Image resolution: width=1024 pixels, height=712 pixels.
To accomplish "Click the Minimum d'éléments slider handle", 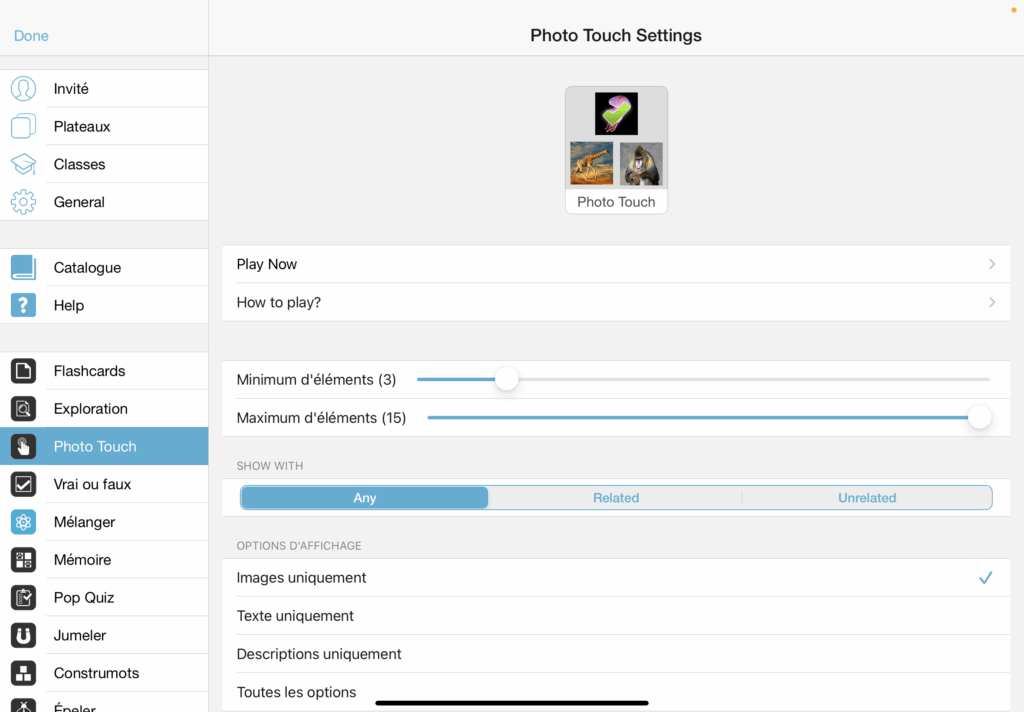I will [x=507, y=379].
